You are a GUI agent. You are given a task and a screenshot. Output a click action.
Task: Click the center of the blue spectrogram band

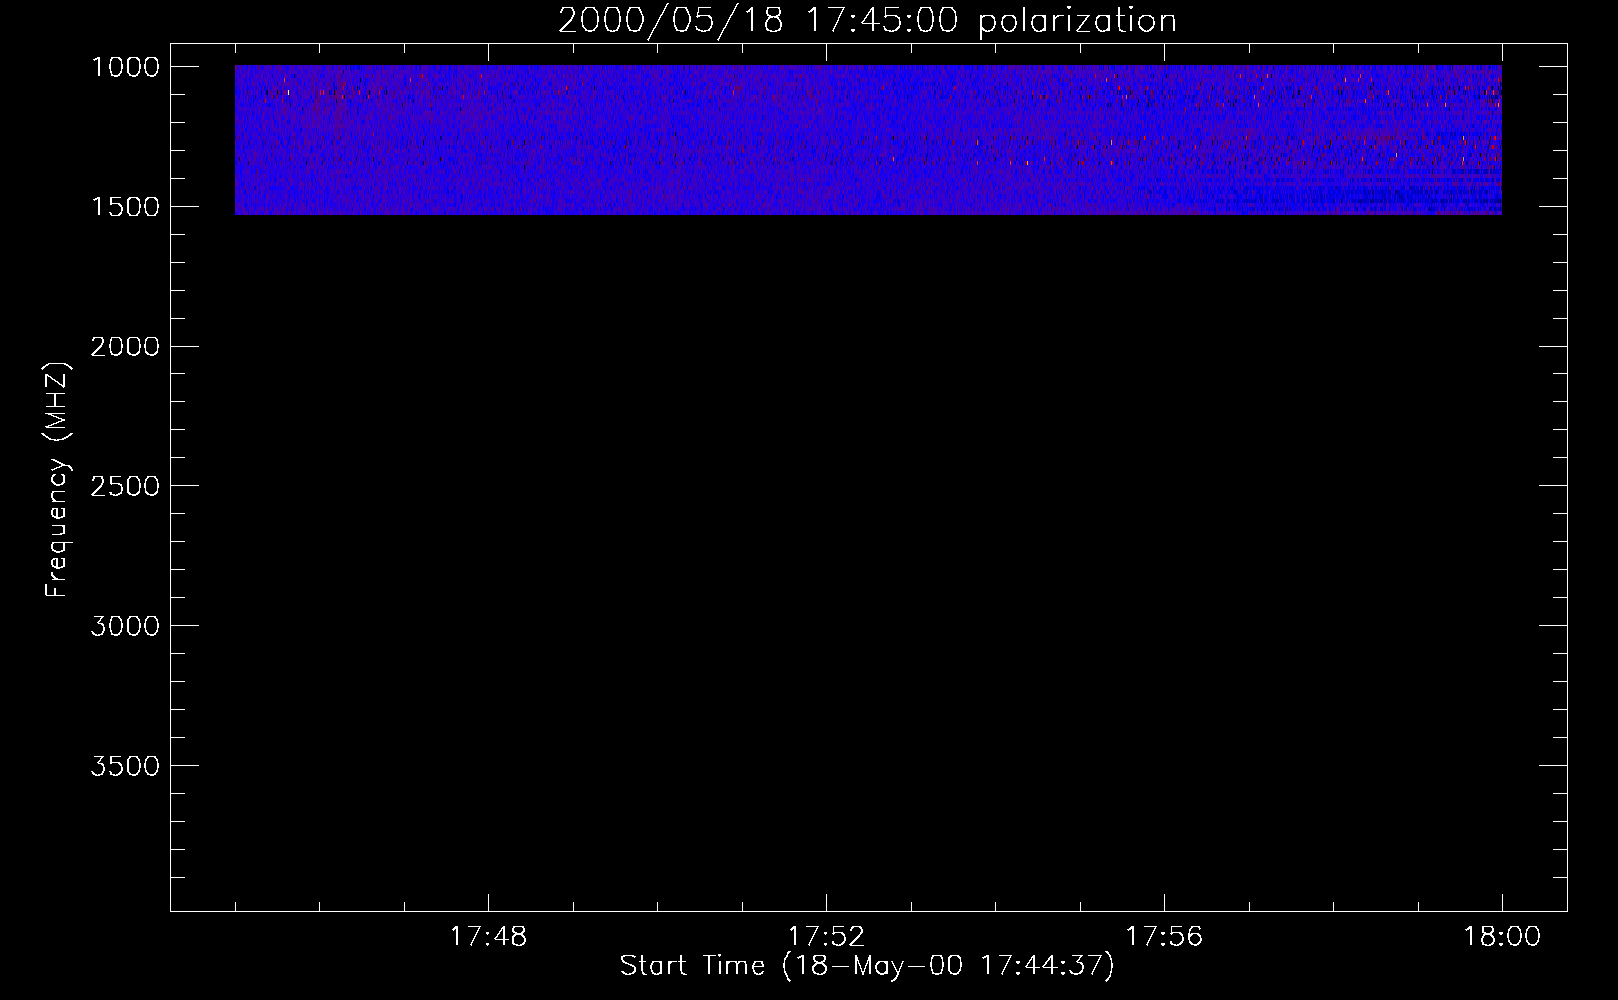tap(868, 140)
